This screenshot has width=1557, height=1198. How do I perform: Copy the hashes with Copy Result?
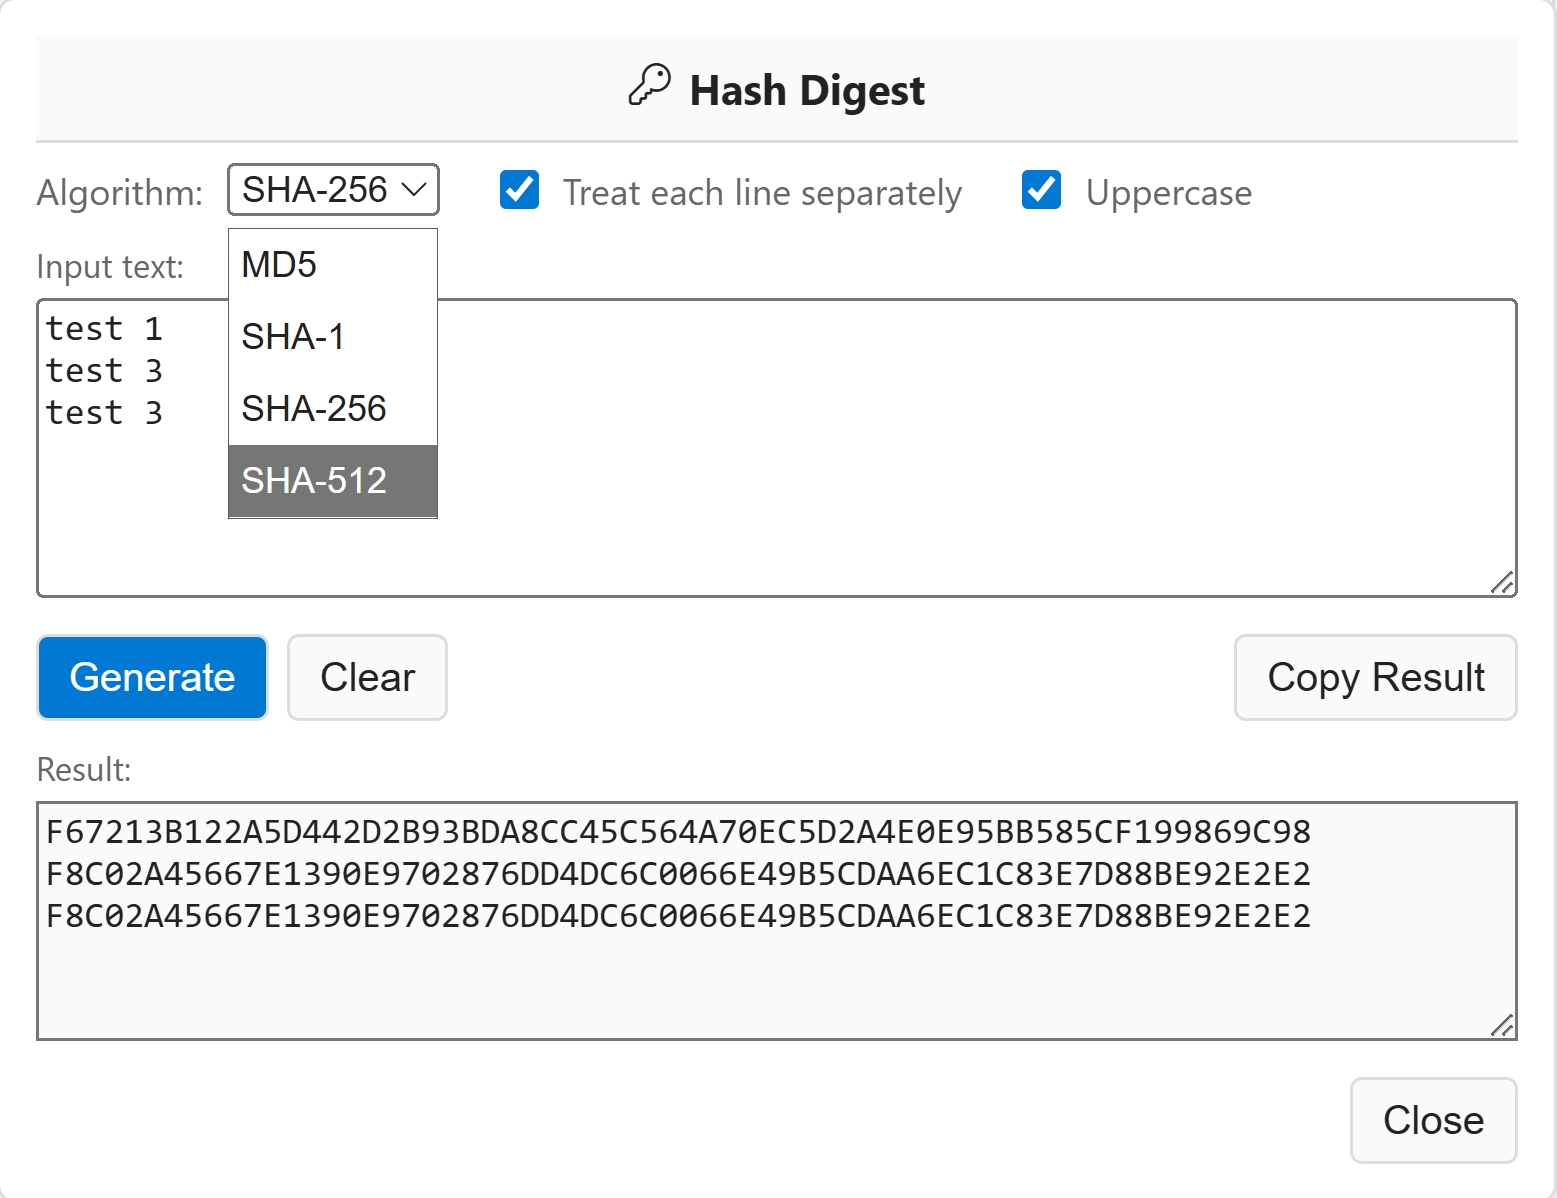click(1375, 678)
